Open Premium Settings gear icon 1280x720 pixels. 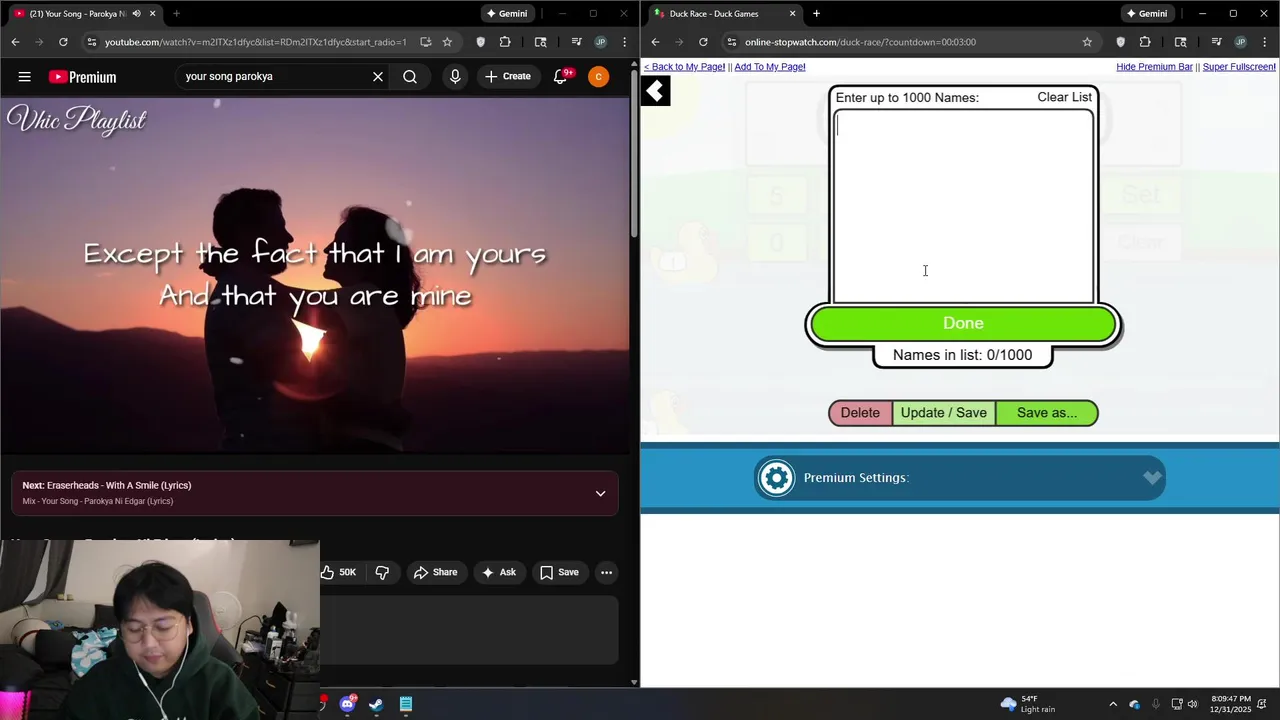(x=776, y=478)
